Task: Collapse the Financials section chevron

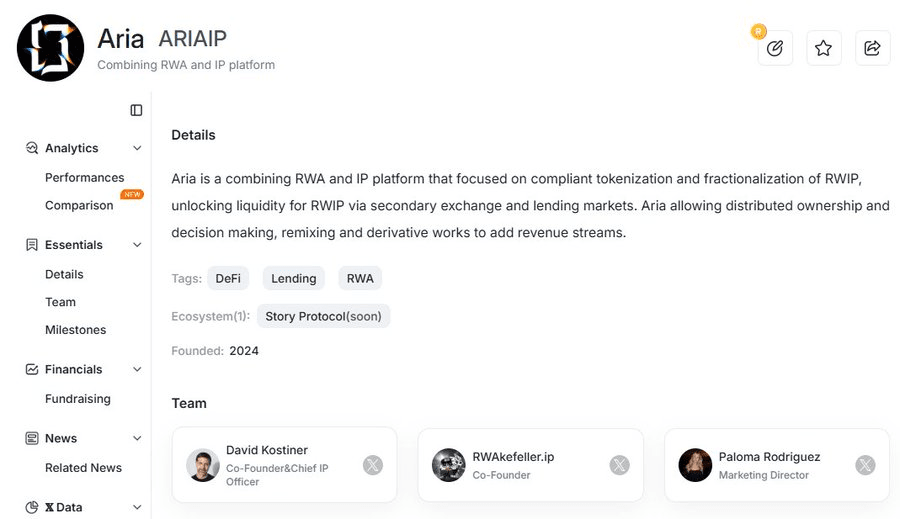Action: (x=137, y=370)
